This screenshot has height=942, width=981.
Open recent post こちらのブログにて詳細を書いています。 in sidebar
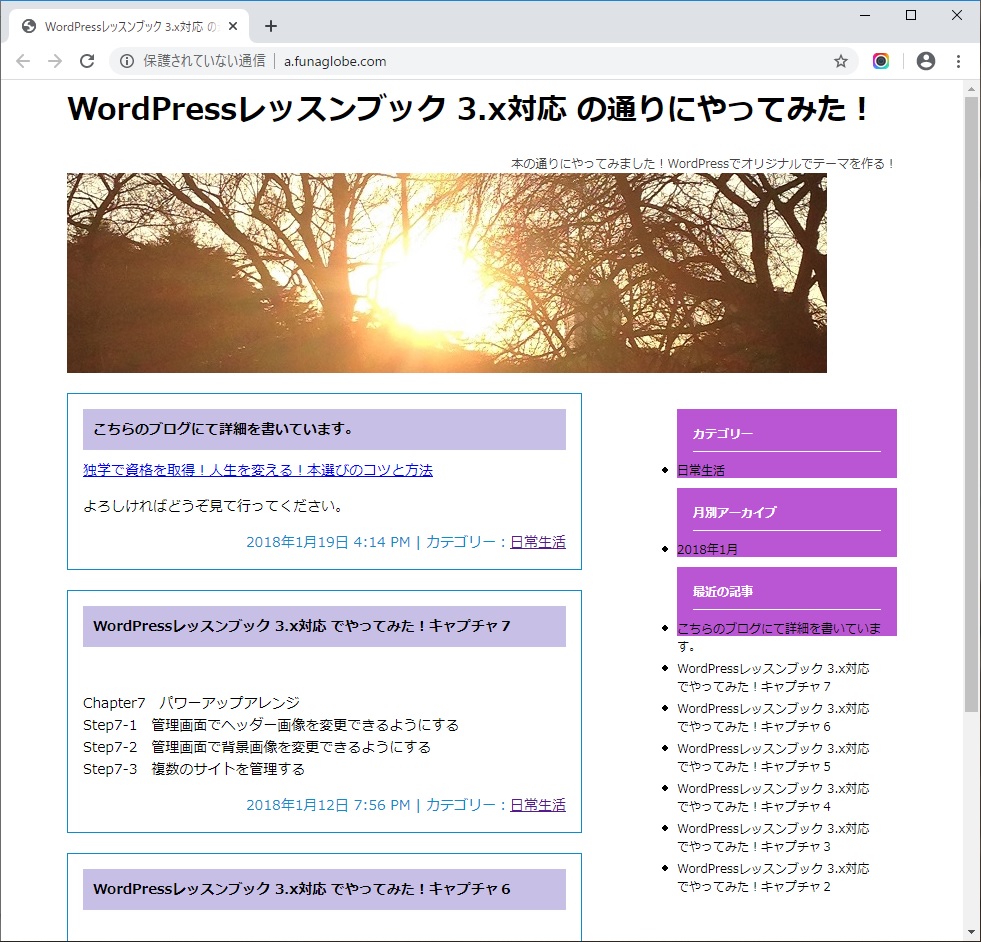click(779, 637)
